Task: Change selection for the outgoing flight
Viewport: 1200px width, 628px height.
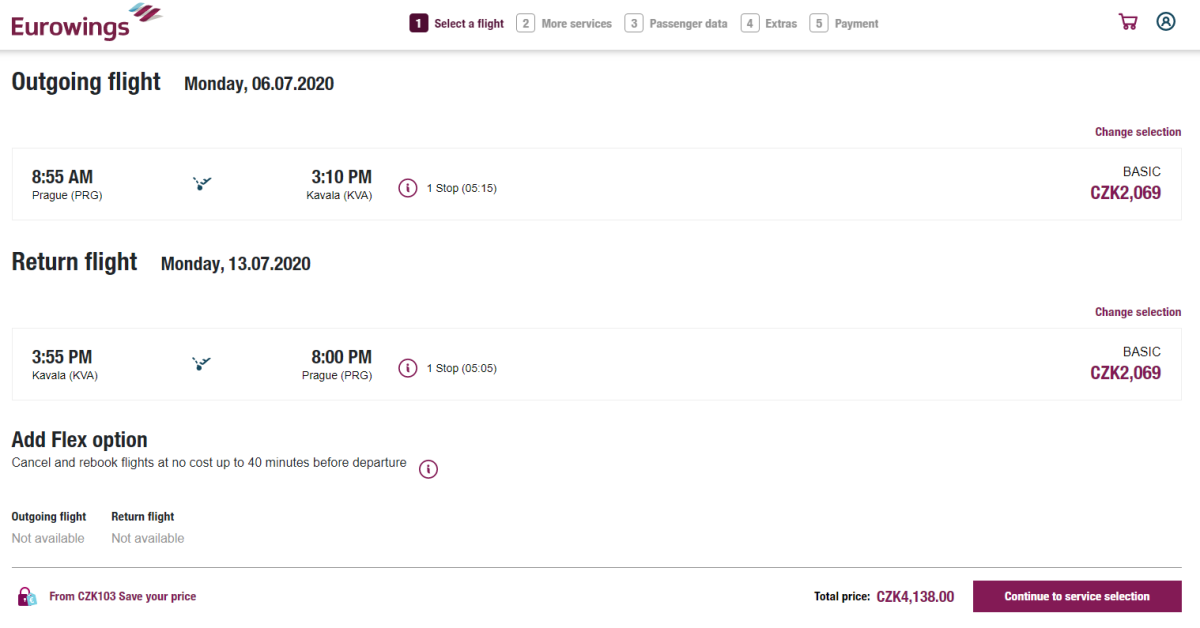Action: point(1137,132)
